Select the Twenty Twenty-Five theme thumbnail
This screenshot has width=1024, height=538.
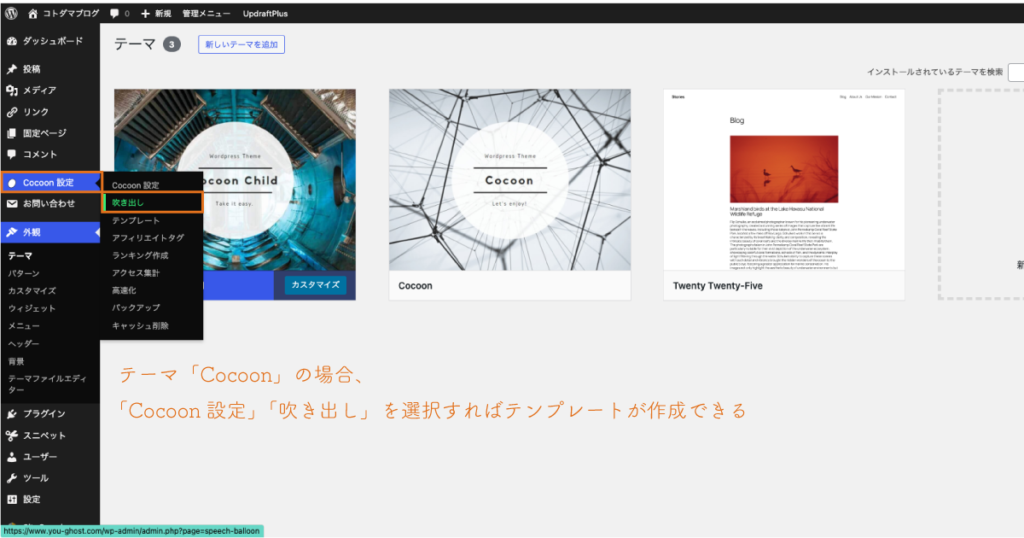[x=784, y=180]
